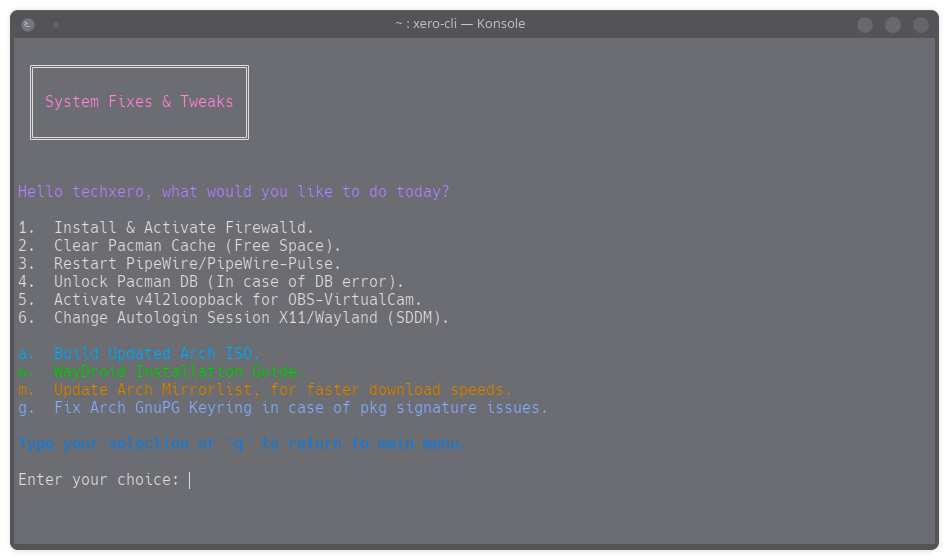Click the Konsole app icon in title bar
The height and width of the screenshot is (560, 949).
(28, 24)
